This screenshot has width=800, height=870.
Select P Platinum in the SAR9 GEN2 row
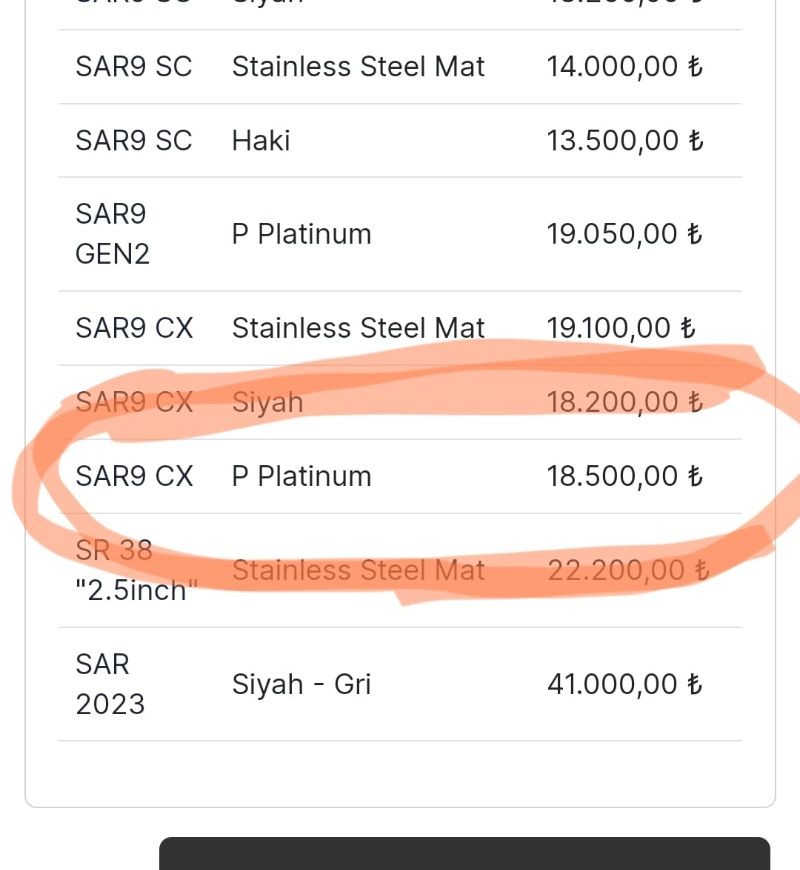[301, 234]
